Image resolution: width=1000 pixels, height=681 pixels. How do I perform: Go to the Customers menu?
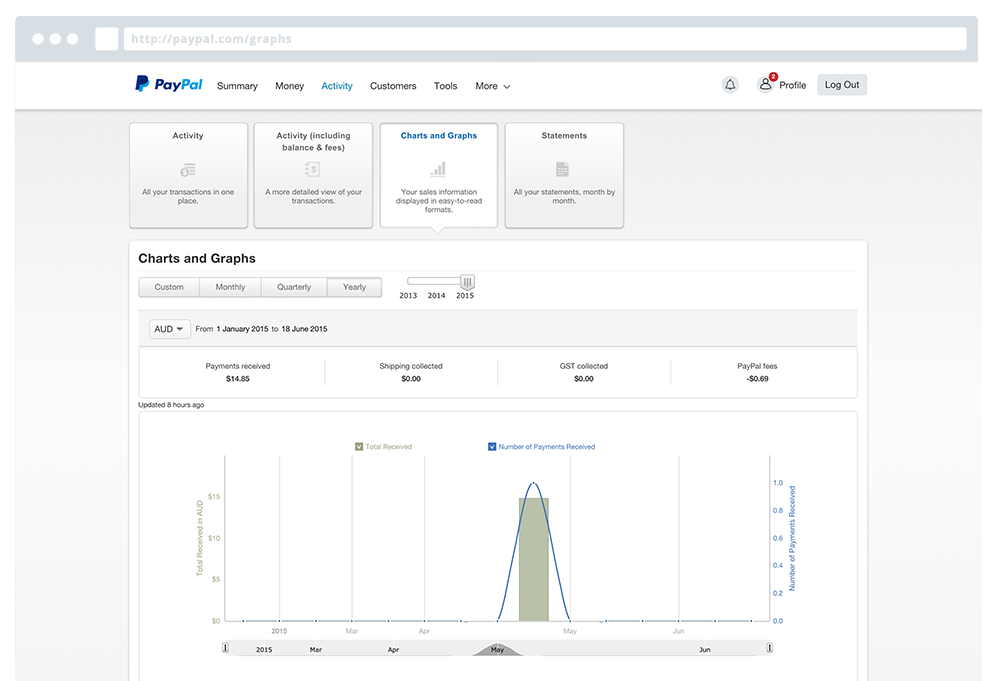pyautogui.click(x=393, y=86)
